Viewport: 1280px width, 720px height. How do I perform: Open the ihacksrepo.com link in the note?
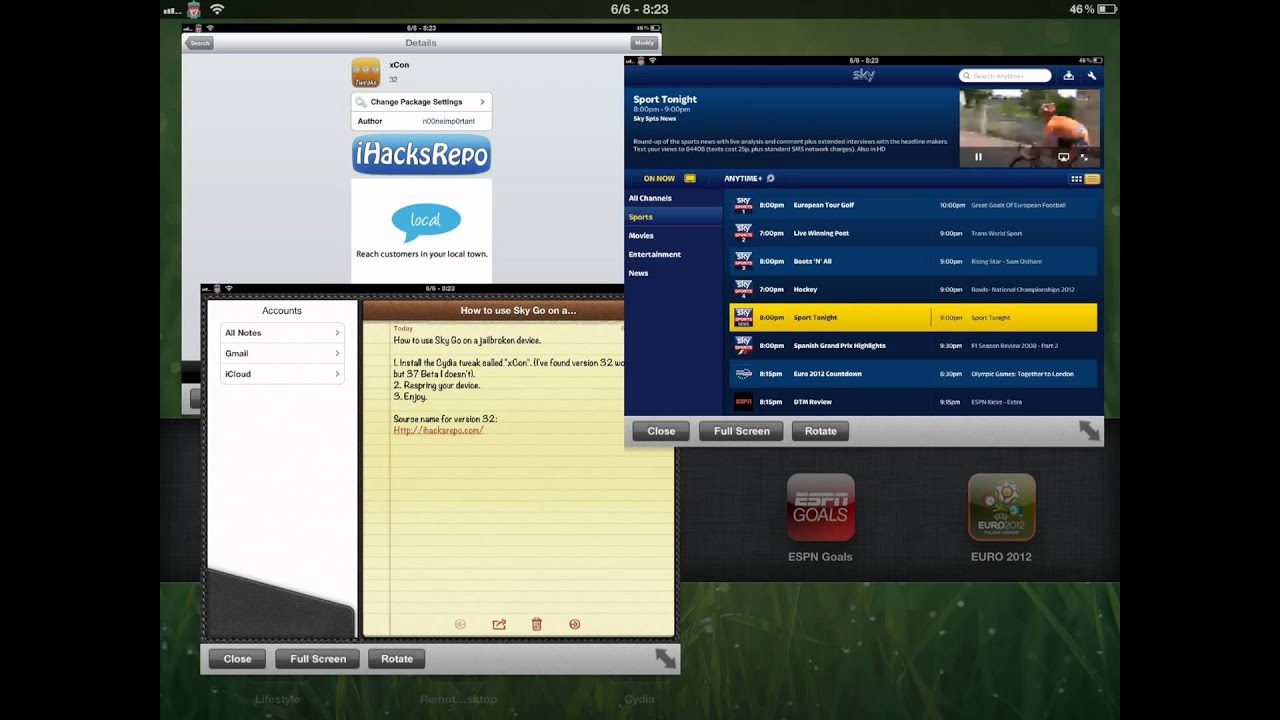[x=438, y=430]
